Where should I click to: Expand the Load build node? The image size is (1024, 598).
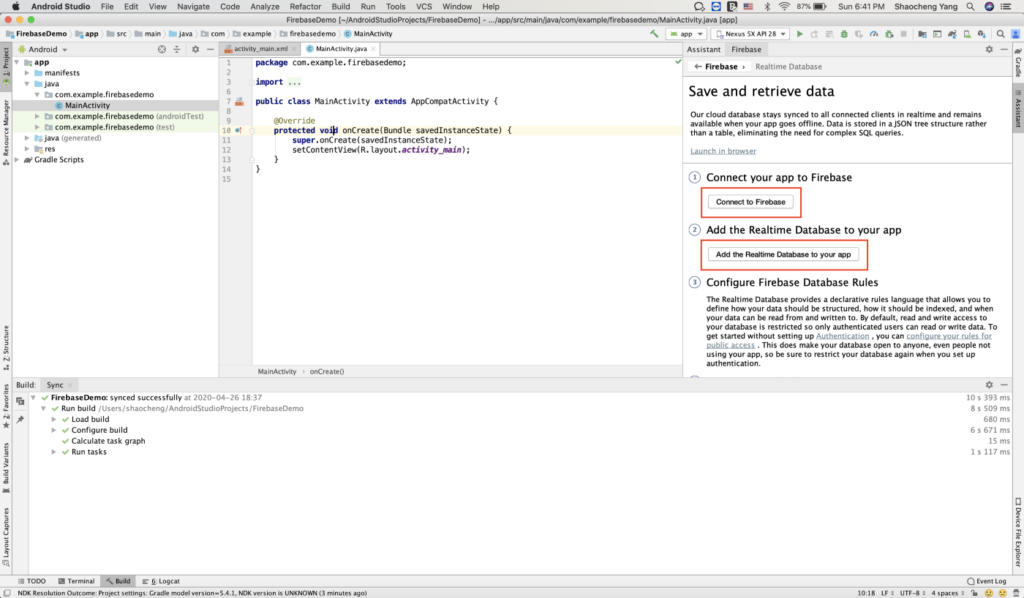coord(54,420)
